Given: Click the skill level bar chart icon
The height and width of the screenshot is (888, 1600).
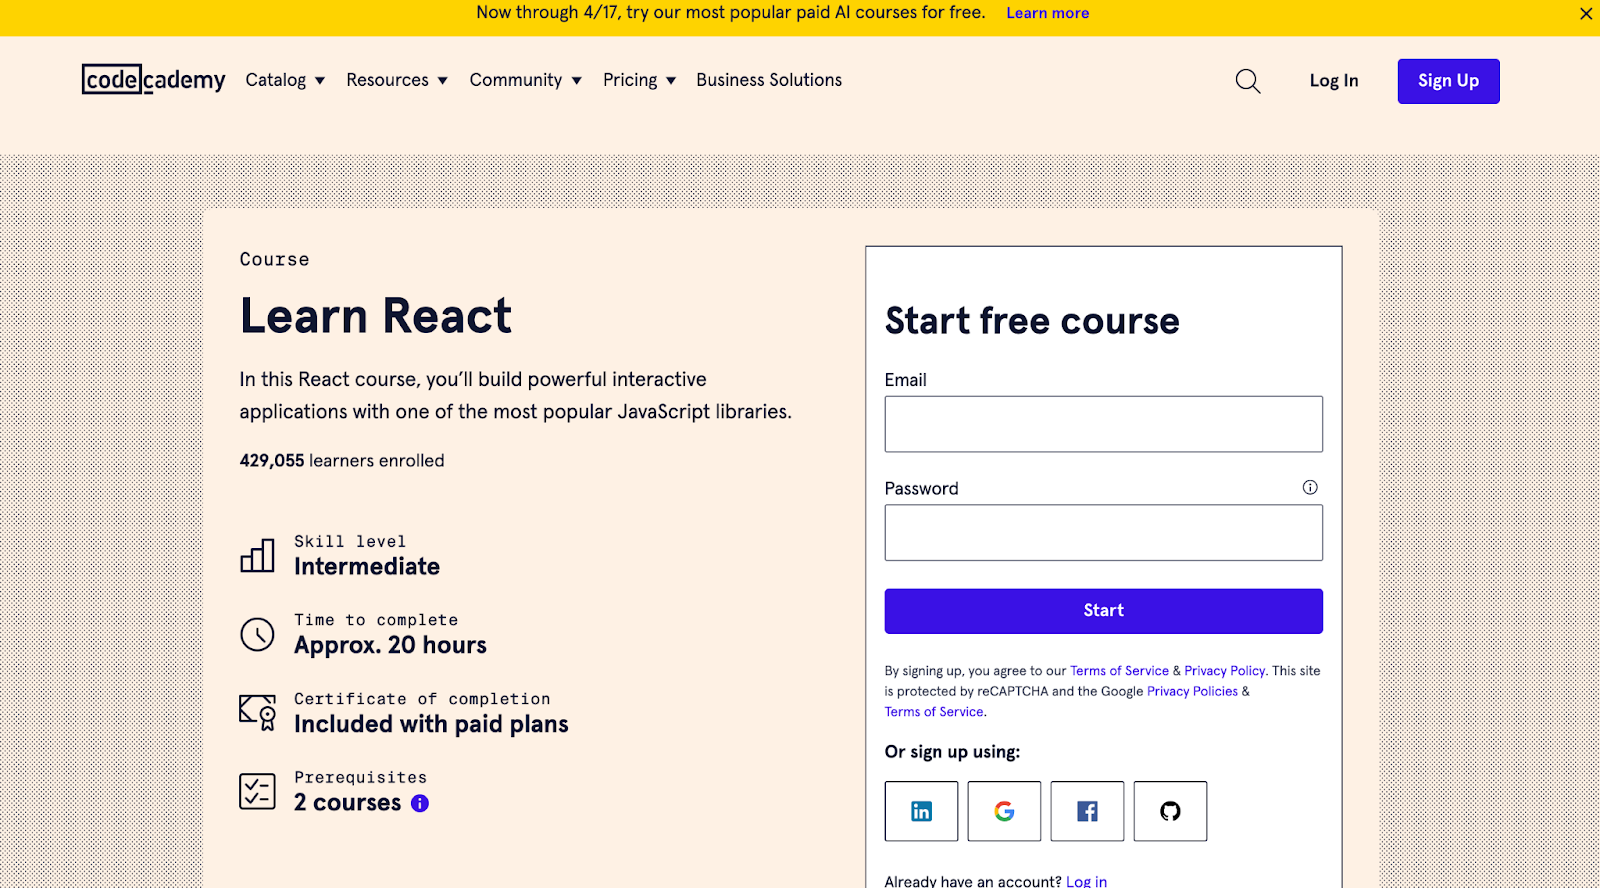Looking at the screenshot, I should click(x=257, y=555).
